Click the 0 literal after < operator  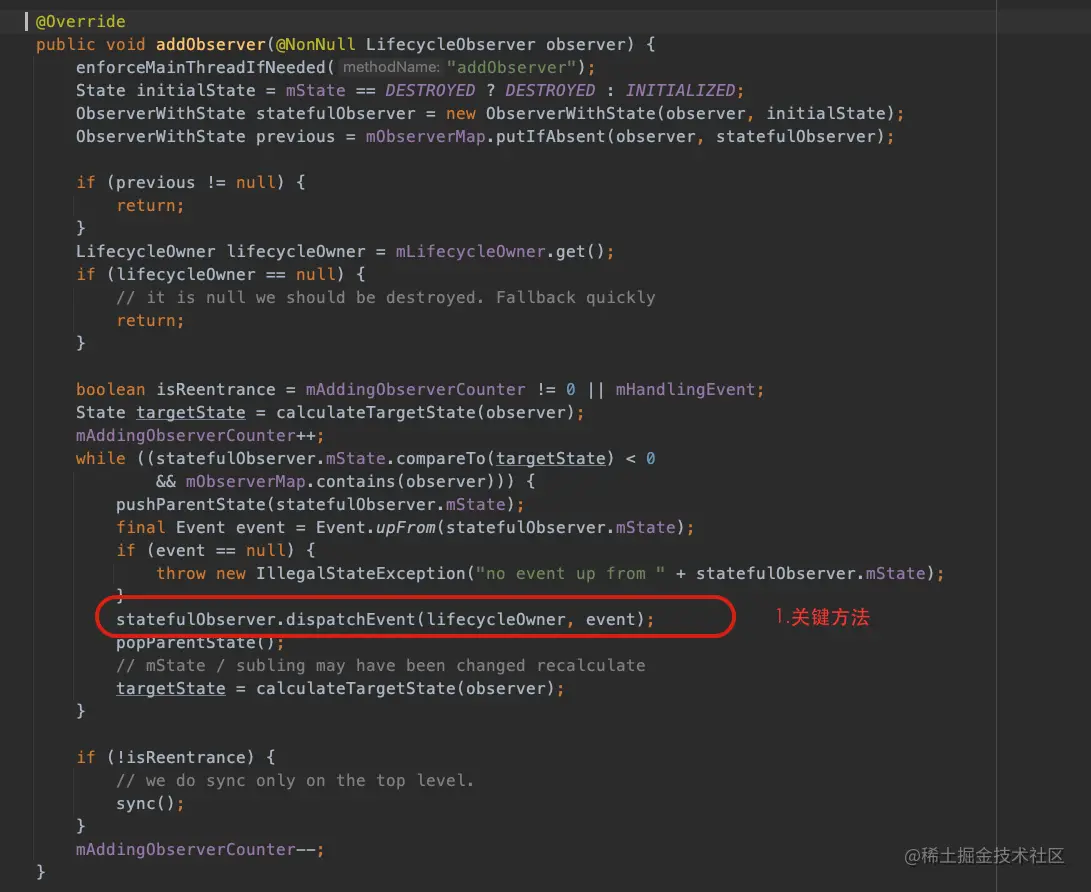pos(651,459)
